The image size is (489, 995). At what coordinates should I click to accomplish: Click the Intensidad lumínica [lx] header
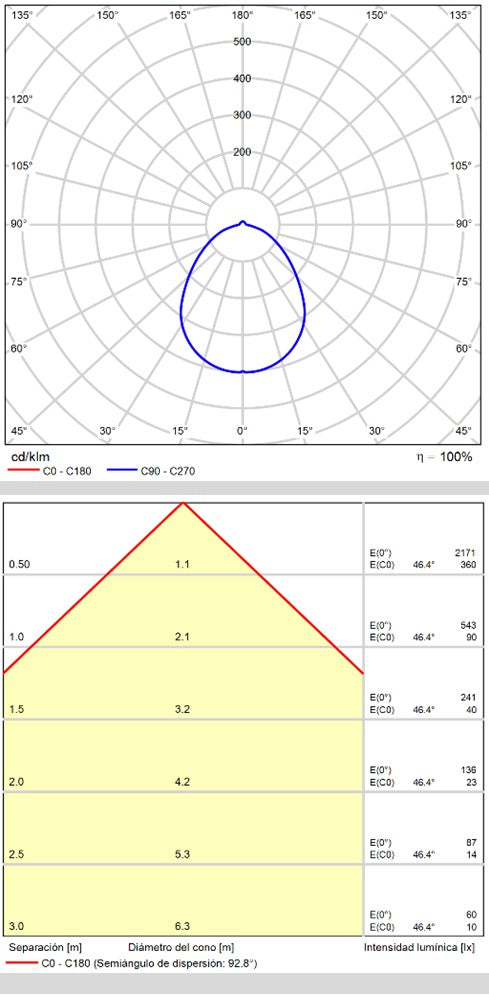421,947
